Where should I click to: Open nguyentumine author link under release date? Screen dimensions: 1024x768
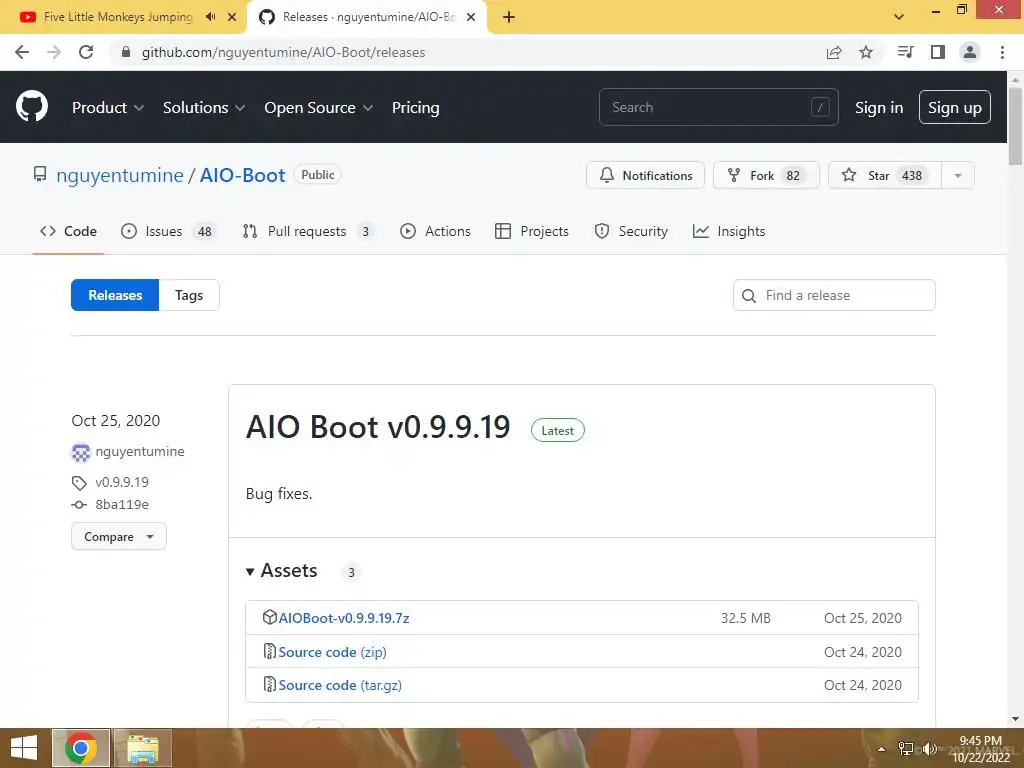[140, 451]
